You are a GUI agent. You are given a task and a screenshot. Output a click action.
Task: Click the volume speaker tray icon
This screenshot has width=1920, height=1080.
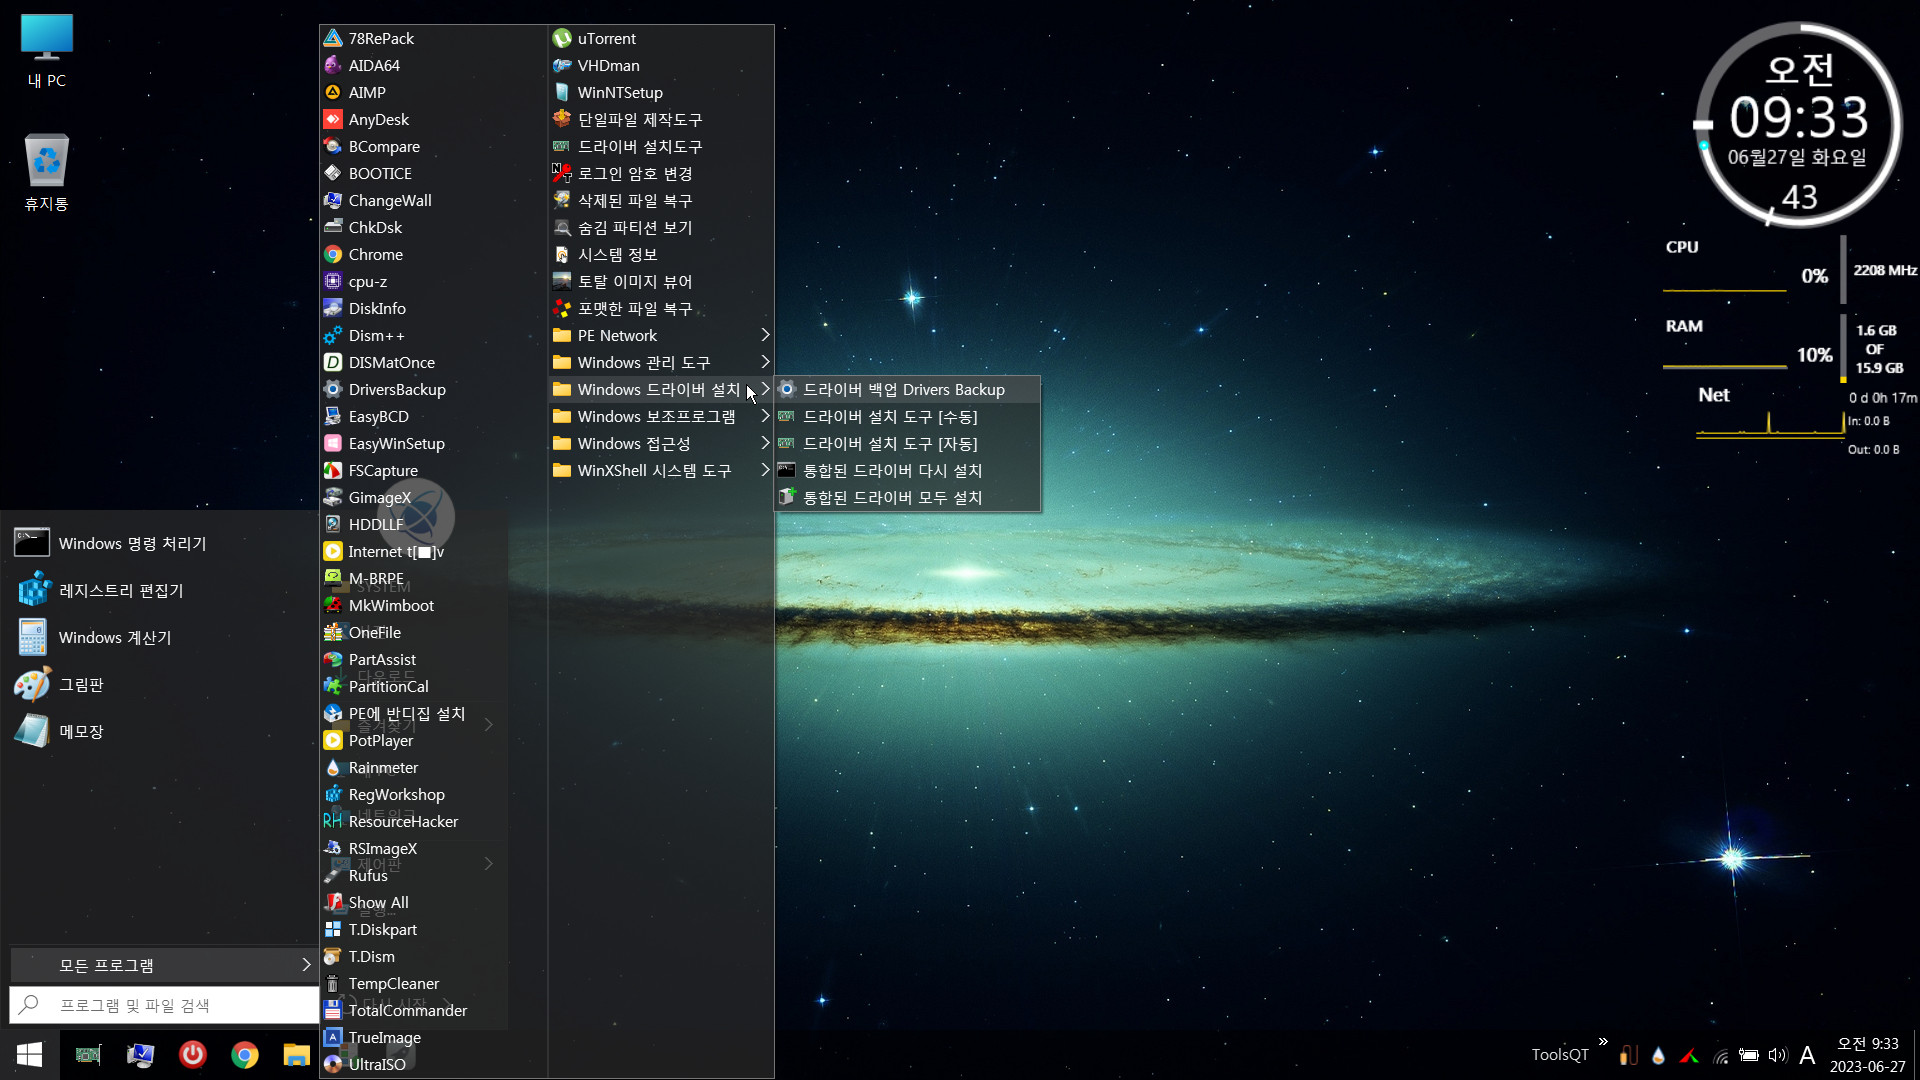pyautogui.click(x=1777, y=1055)
